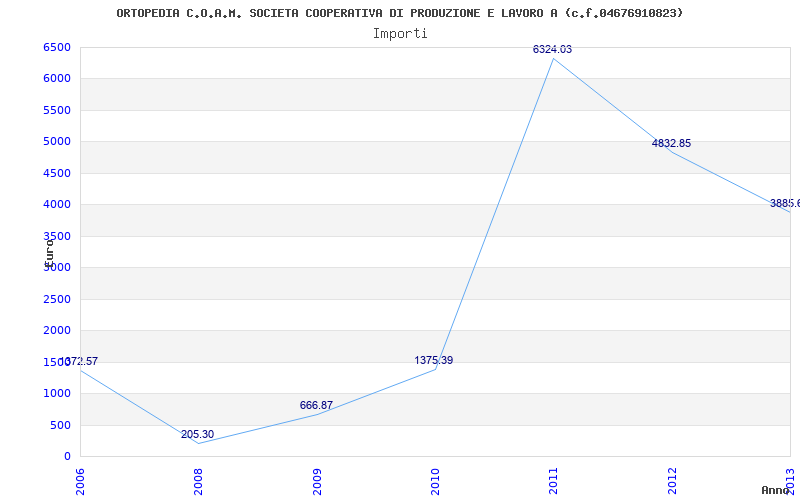Click the 2000 y-axis tick label
Viewport: 800px width, 500px height.
click(x=57, y=331)
